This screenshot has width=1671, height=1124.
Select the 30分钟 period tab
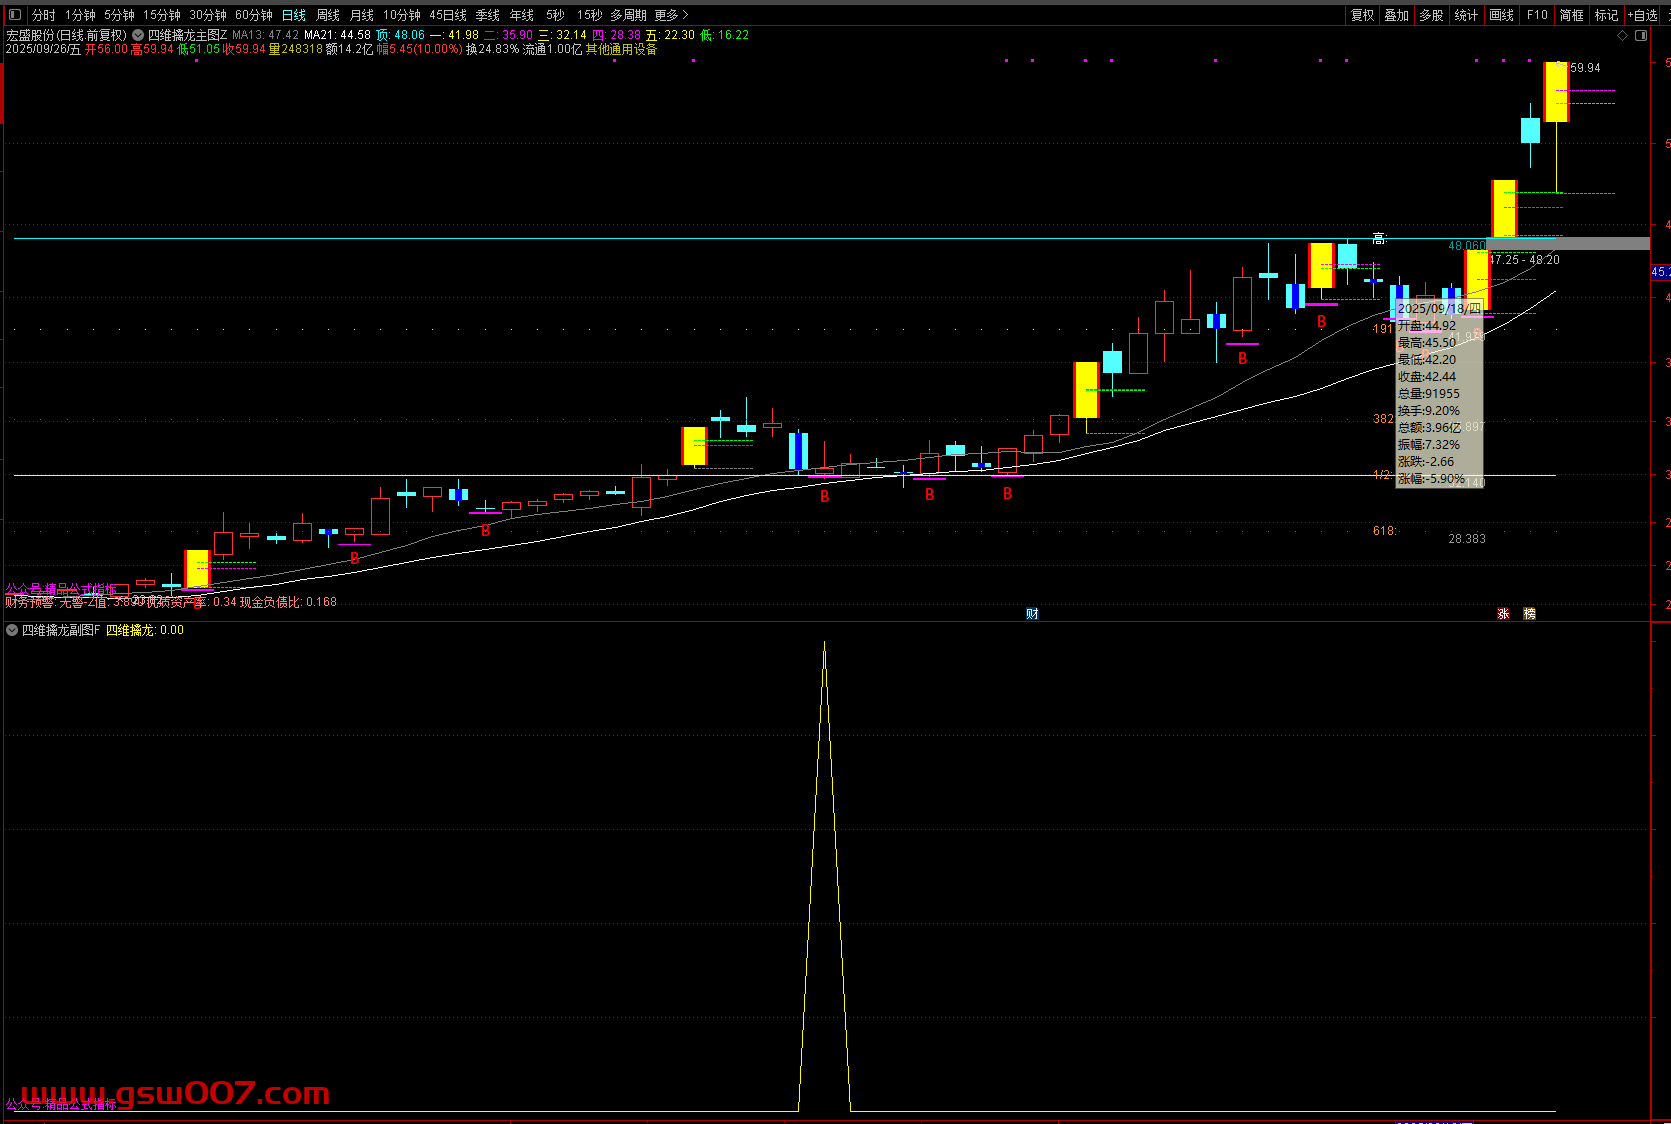208,15
